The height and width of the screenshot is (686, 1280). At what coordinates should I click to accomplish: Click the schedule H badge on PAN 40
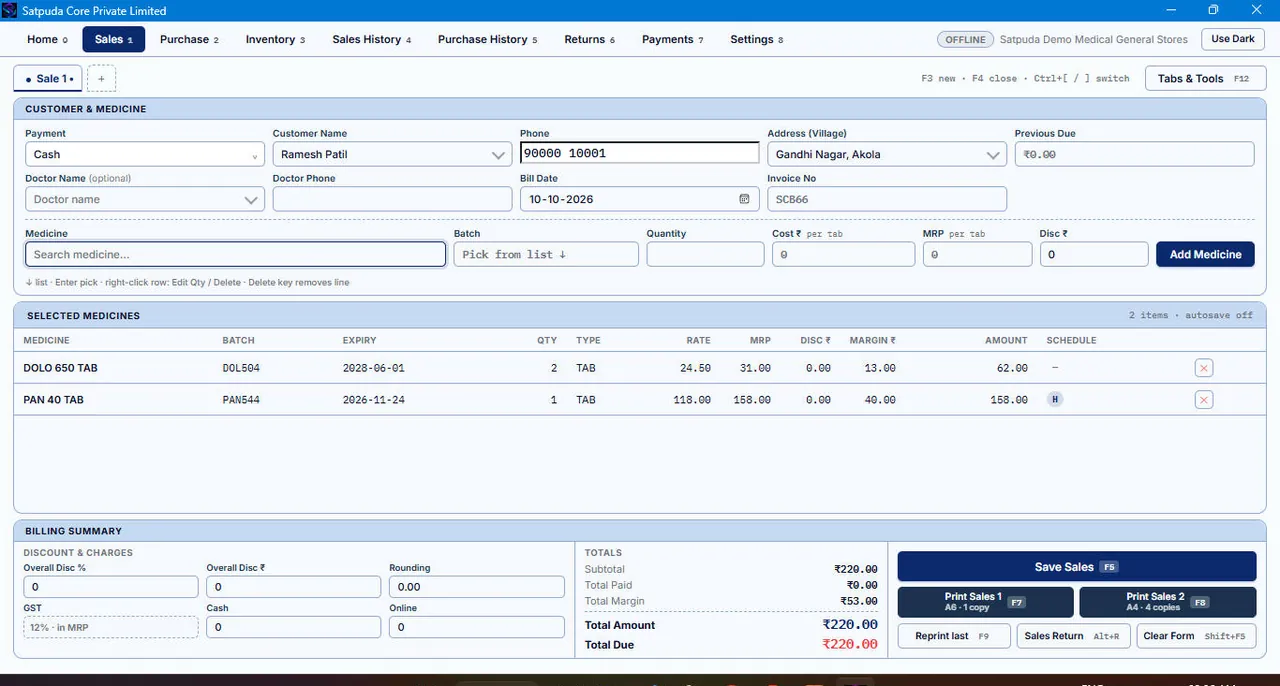(1054, 400)
